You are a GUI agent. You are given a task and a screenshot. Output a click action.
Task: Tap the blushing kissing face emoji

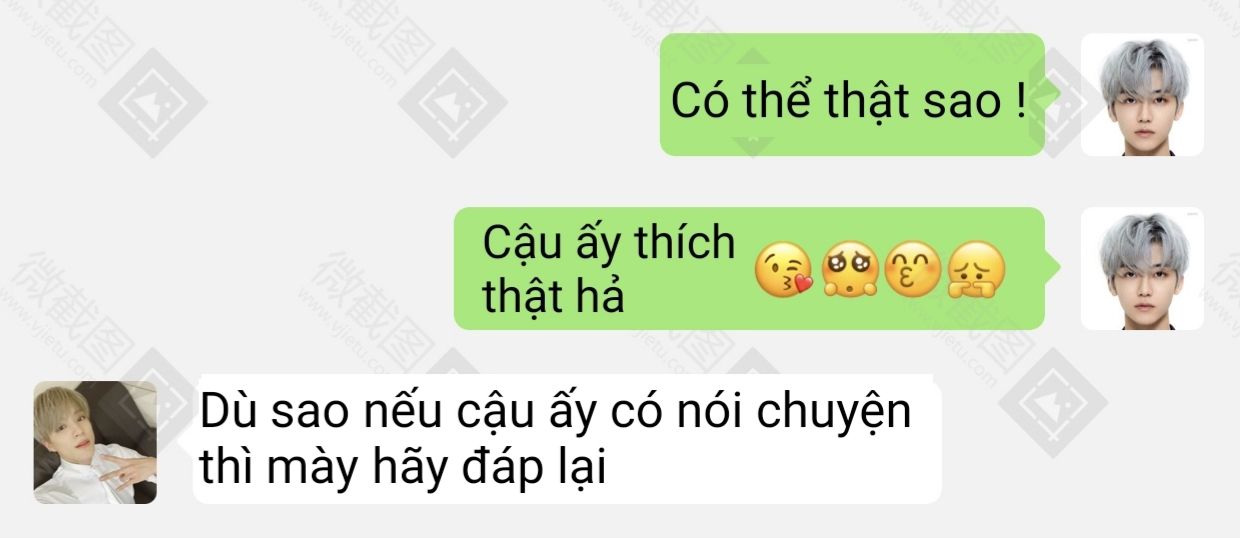pyautogui.click(x=913, y=269)
